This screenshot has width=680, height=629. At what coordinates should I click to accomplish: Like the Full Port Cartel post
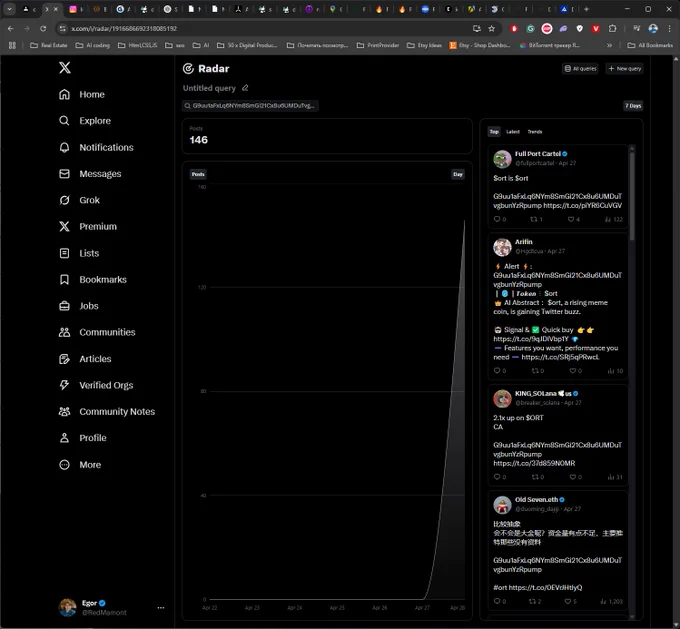click(x=574, y=219)
